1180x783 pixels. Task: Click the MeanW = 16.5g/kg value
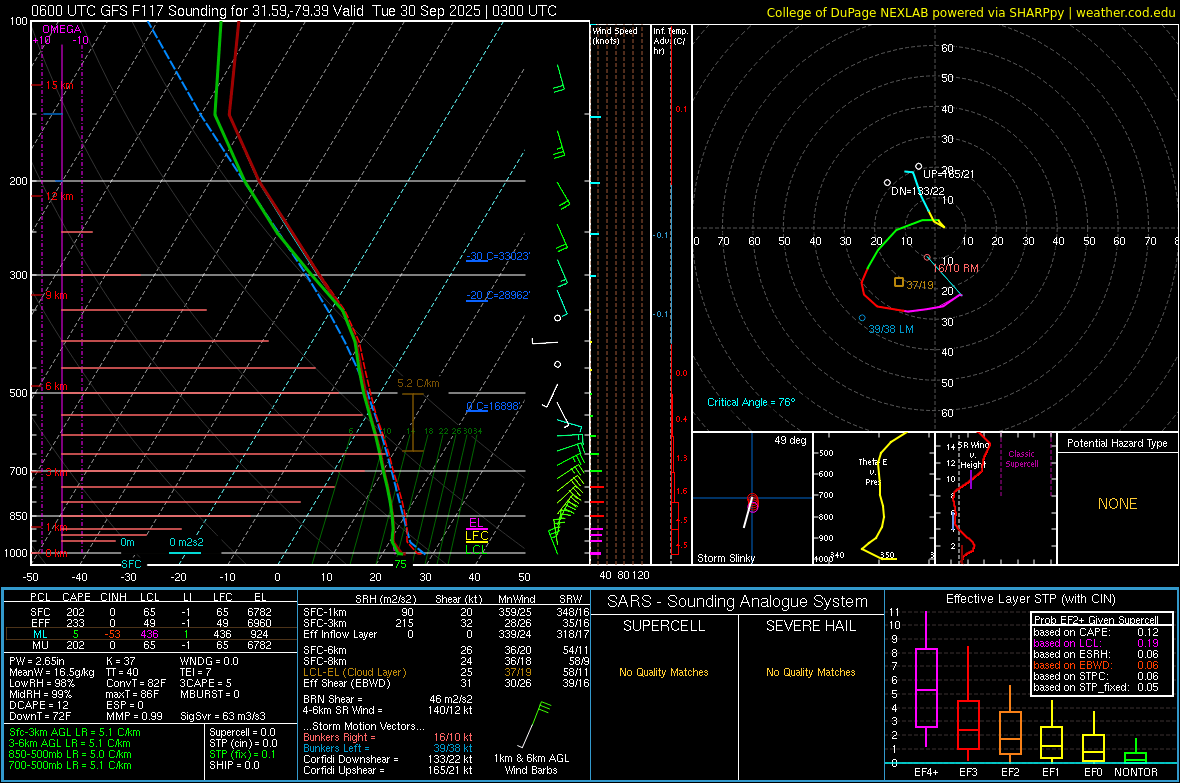[52, 672]
